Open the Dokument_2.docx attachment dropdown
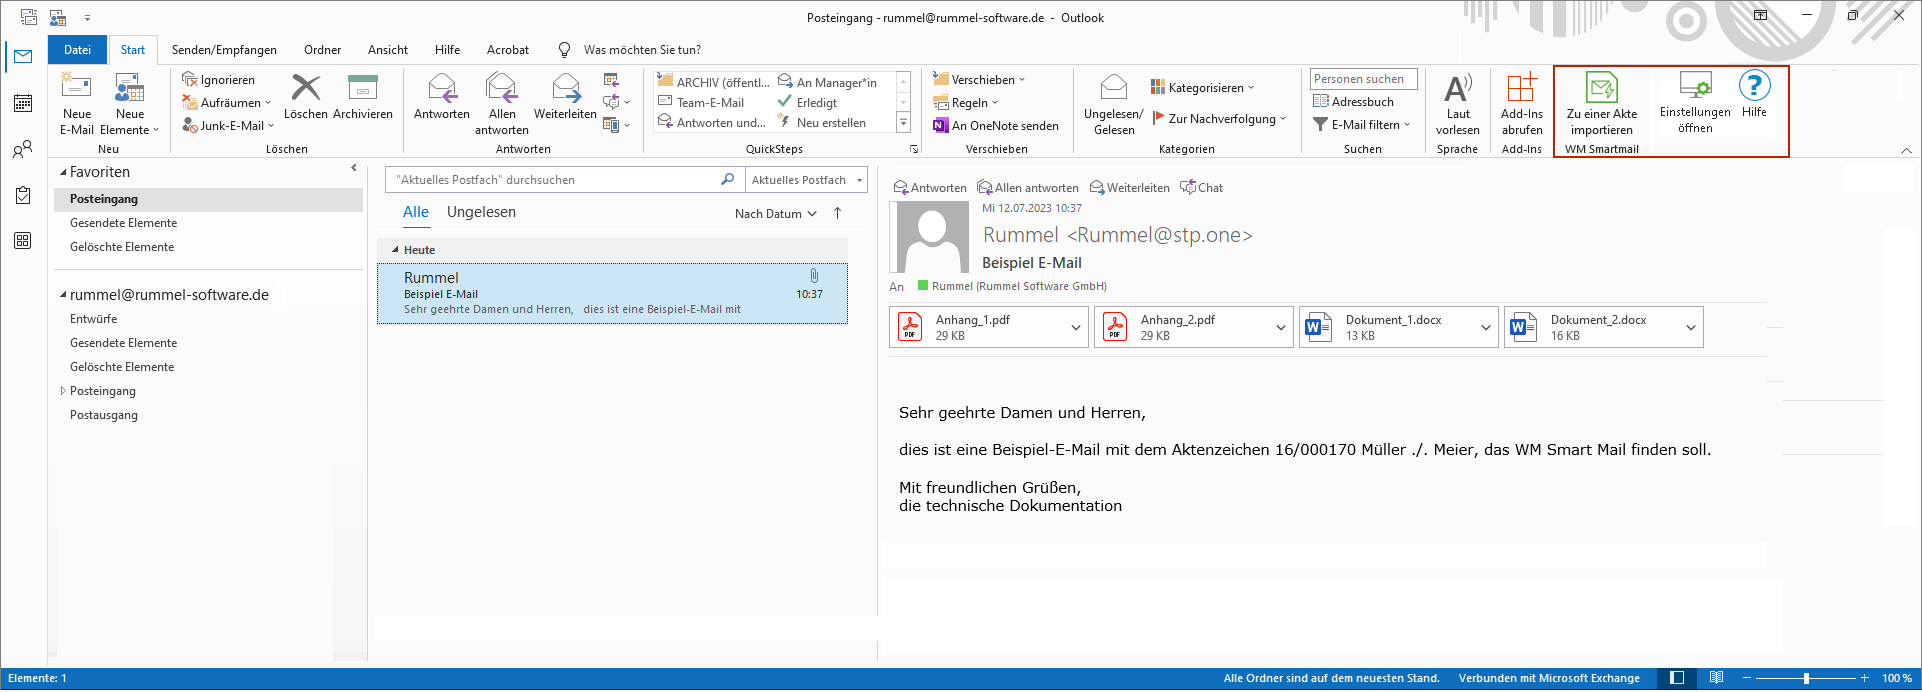Viewport: 1922px width, 692px height. (x=1690, y=327)
